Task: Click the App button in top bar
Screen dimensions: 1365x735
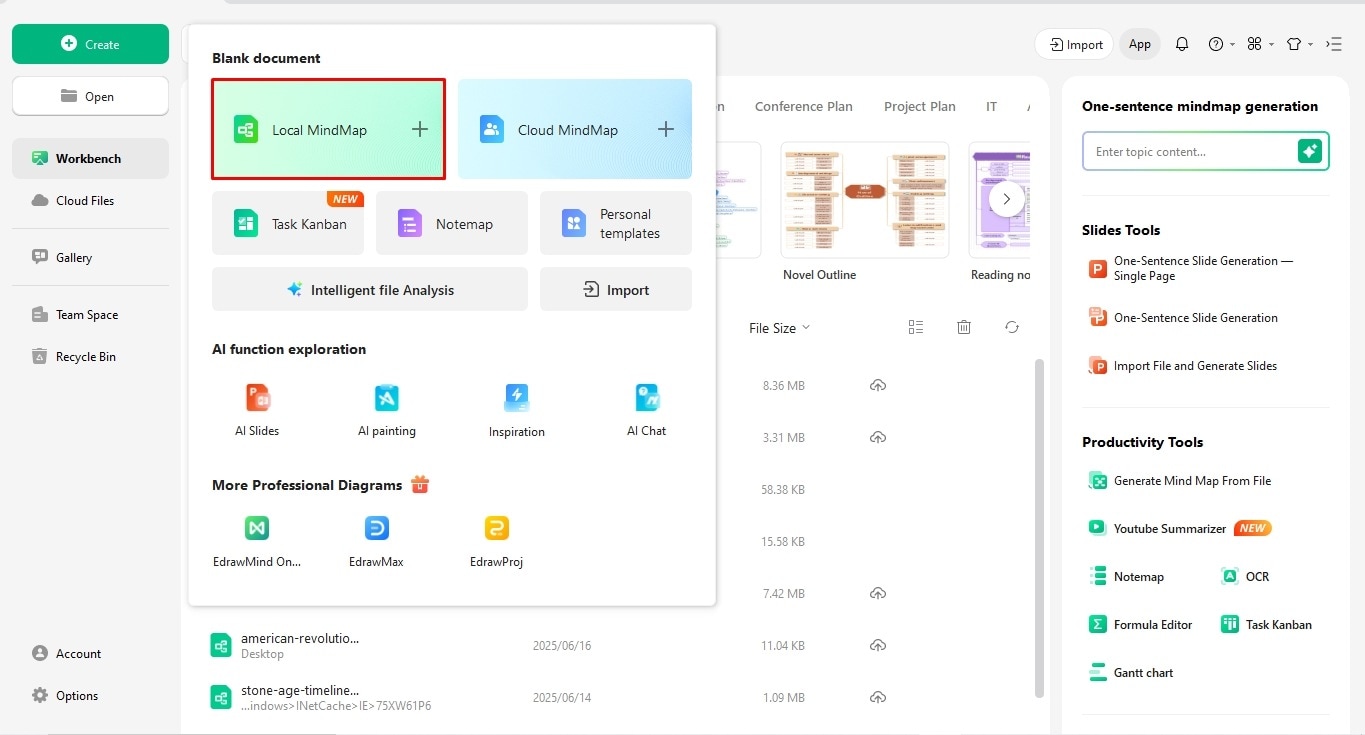Action: pos(1140,44)
